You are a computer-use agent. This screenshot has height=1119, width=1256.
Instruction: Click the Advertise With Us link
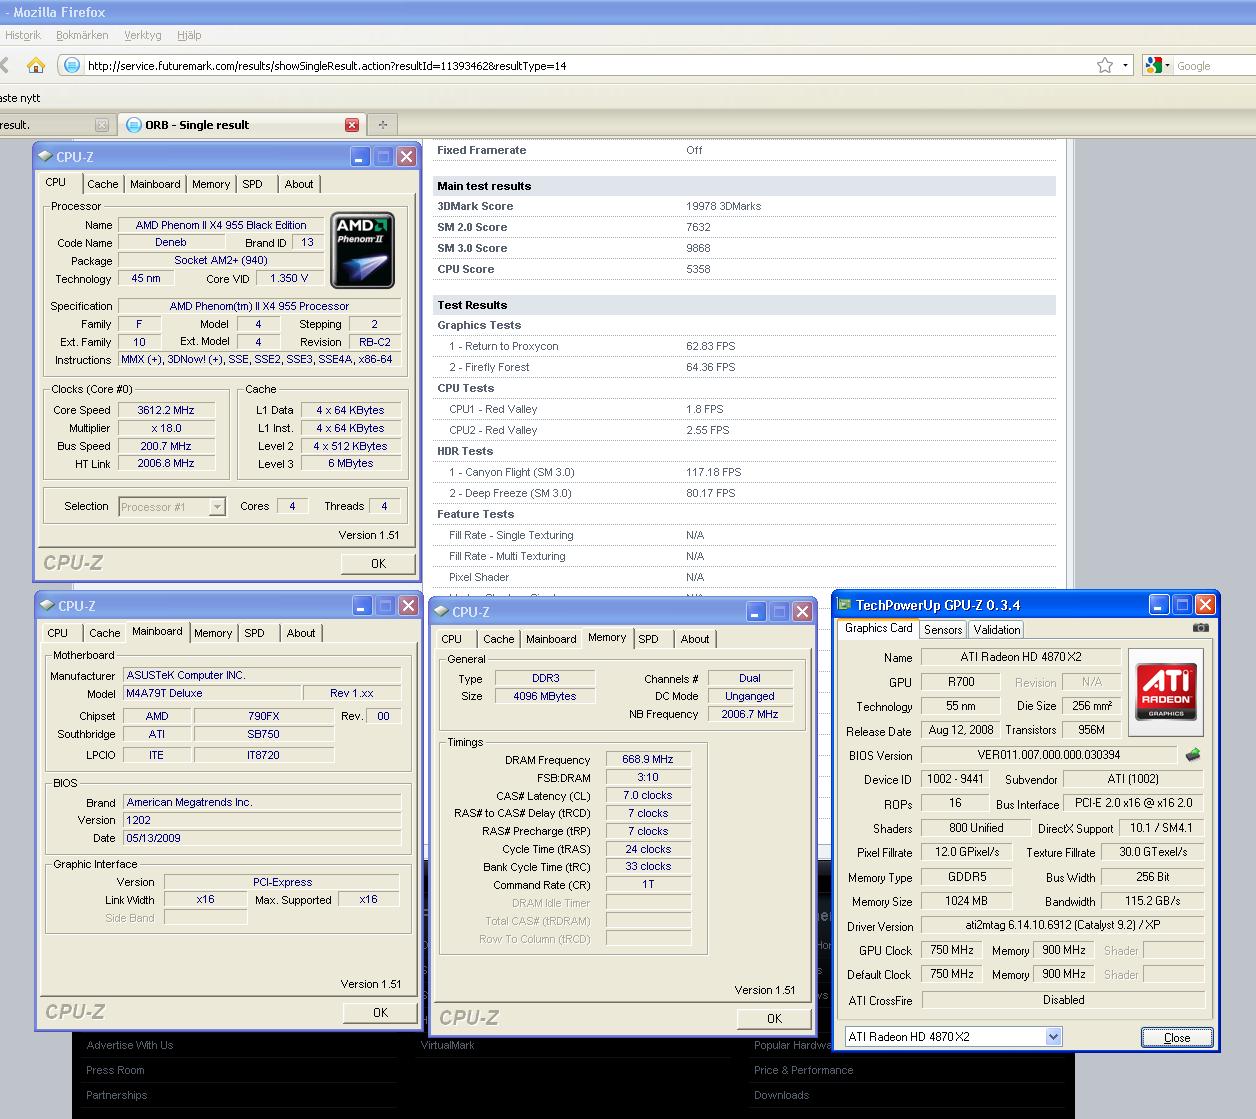pos(130,1045)
